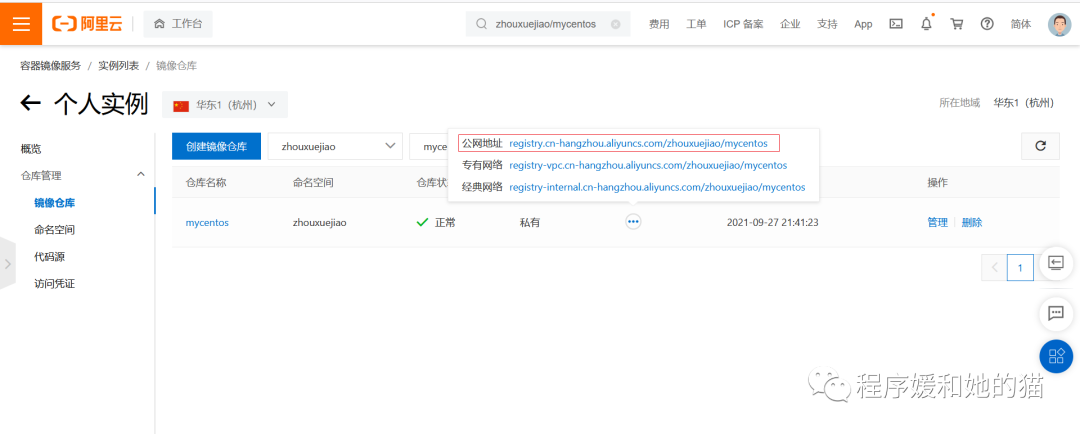Clear the search text with the x icon

pos(616,24)
